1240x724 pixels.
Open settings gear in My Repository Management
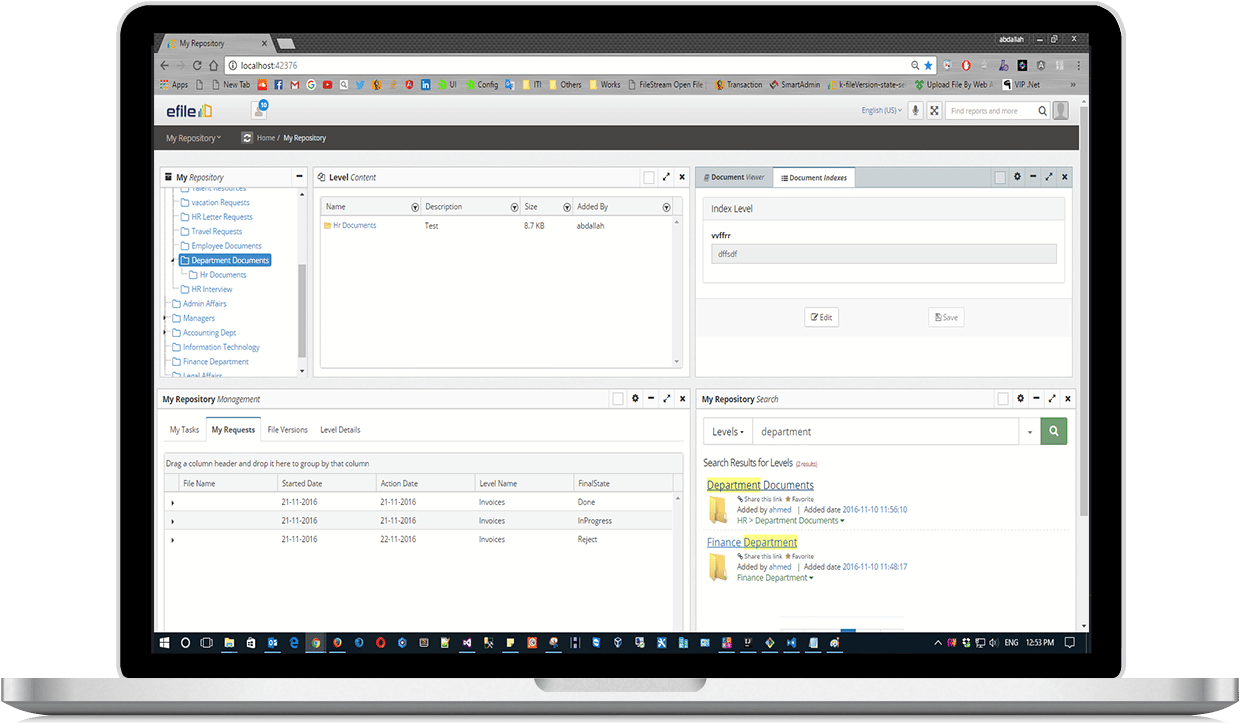[x=635, y=398]
